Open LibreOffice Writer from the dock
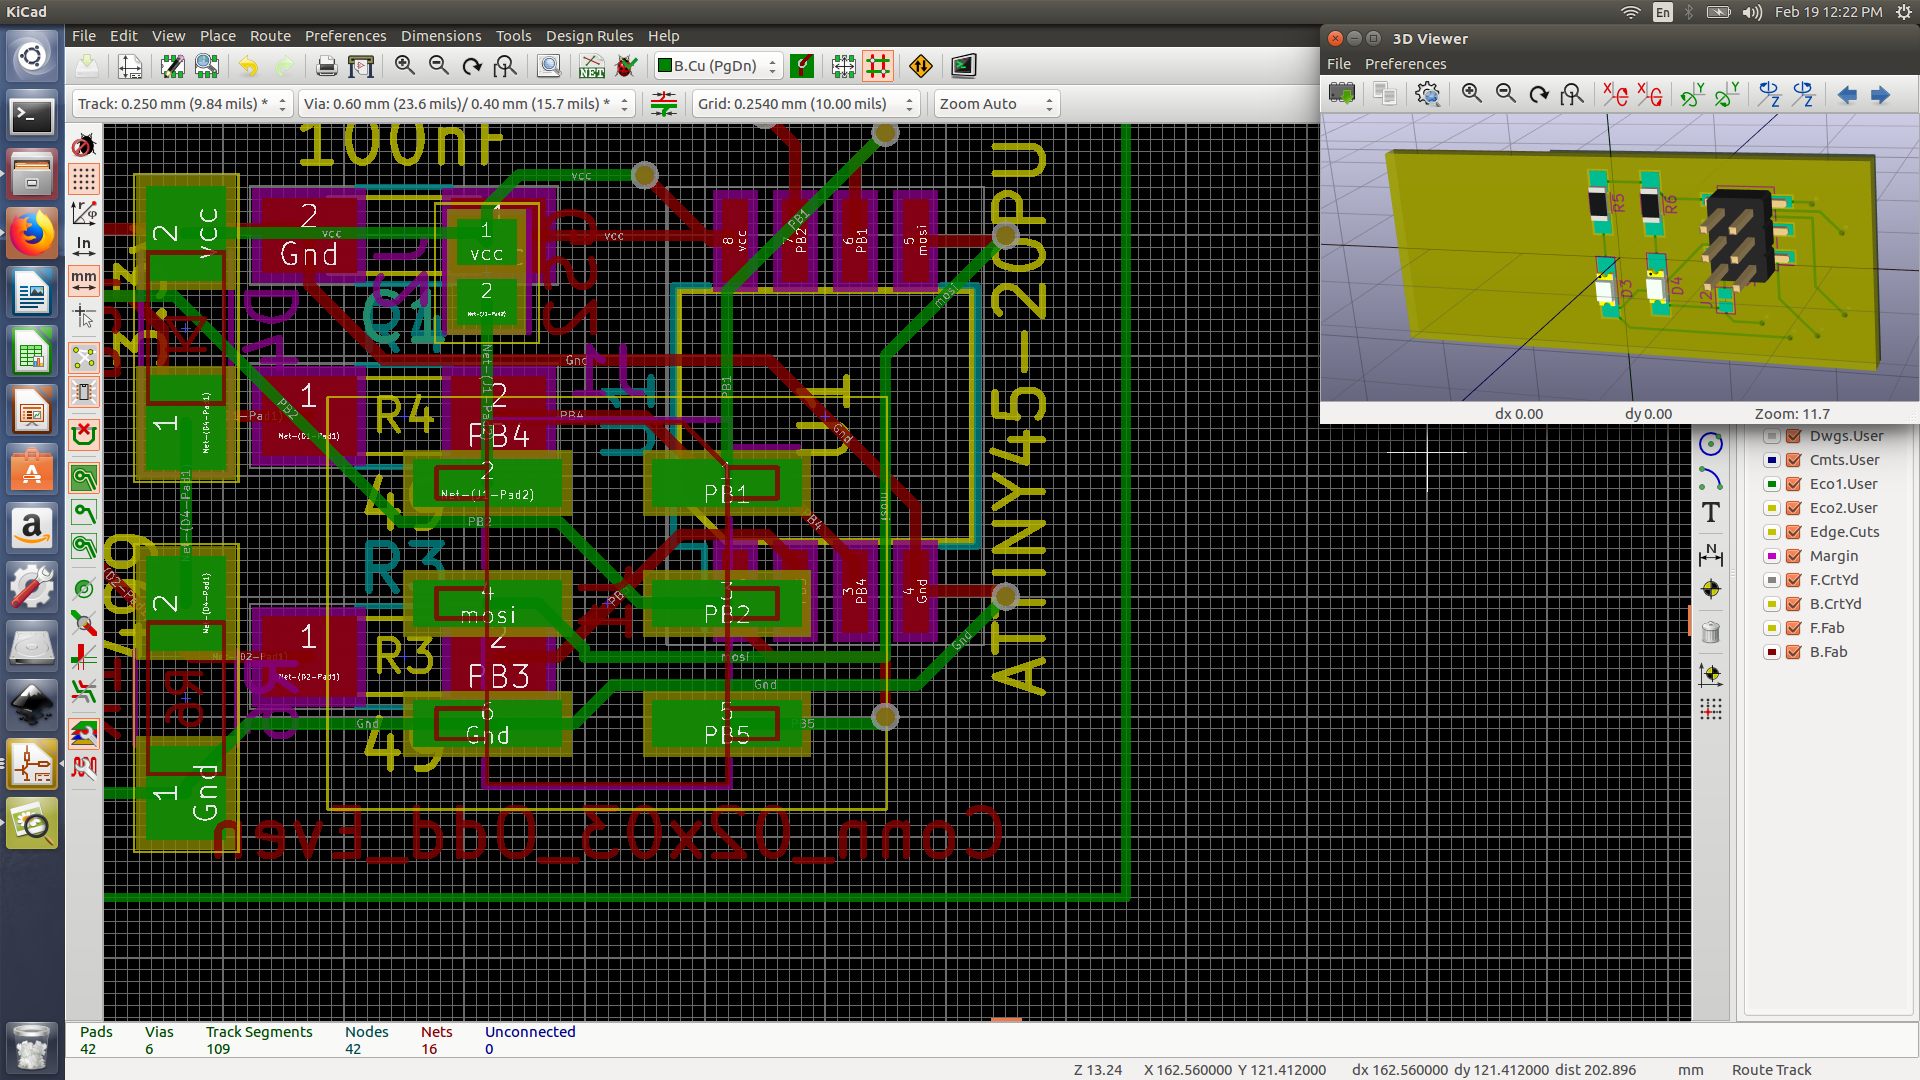This screenshot has height=1080, width=1920. pyautogui.click(x=32, y=295)
